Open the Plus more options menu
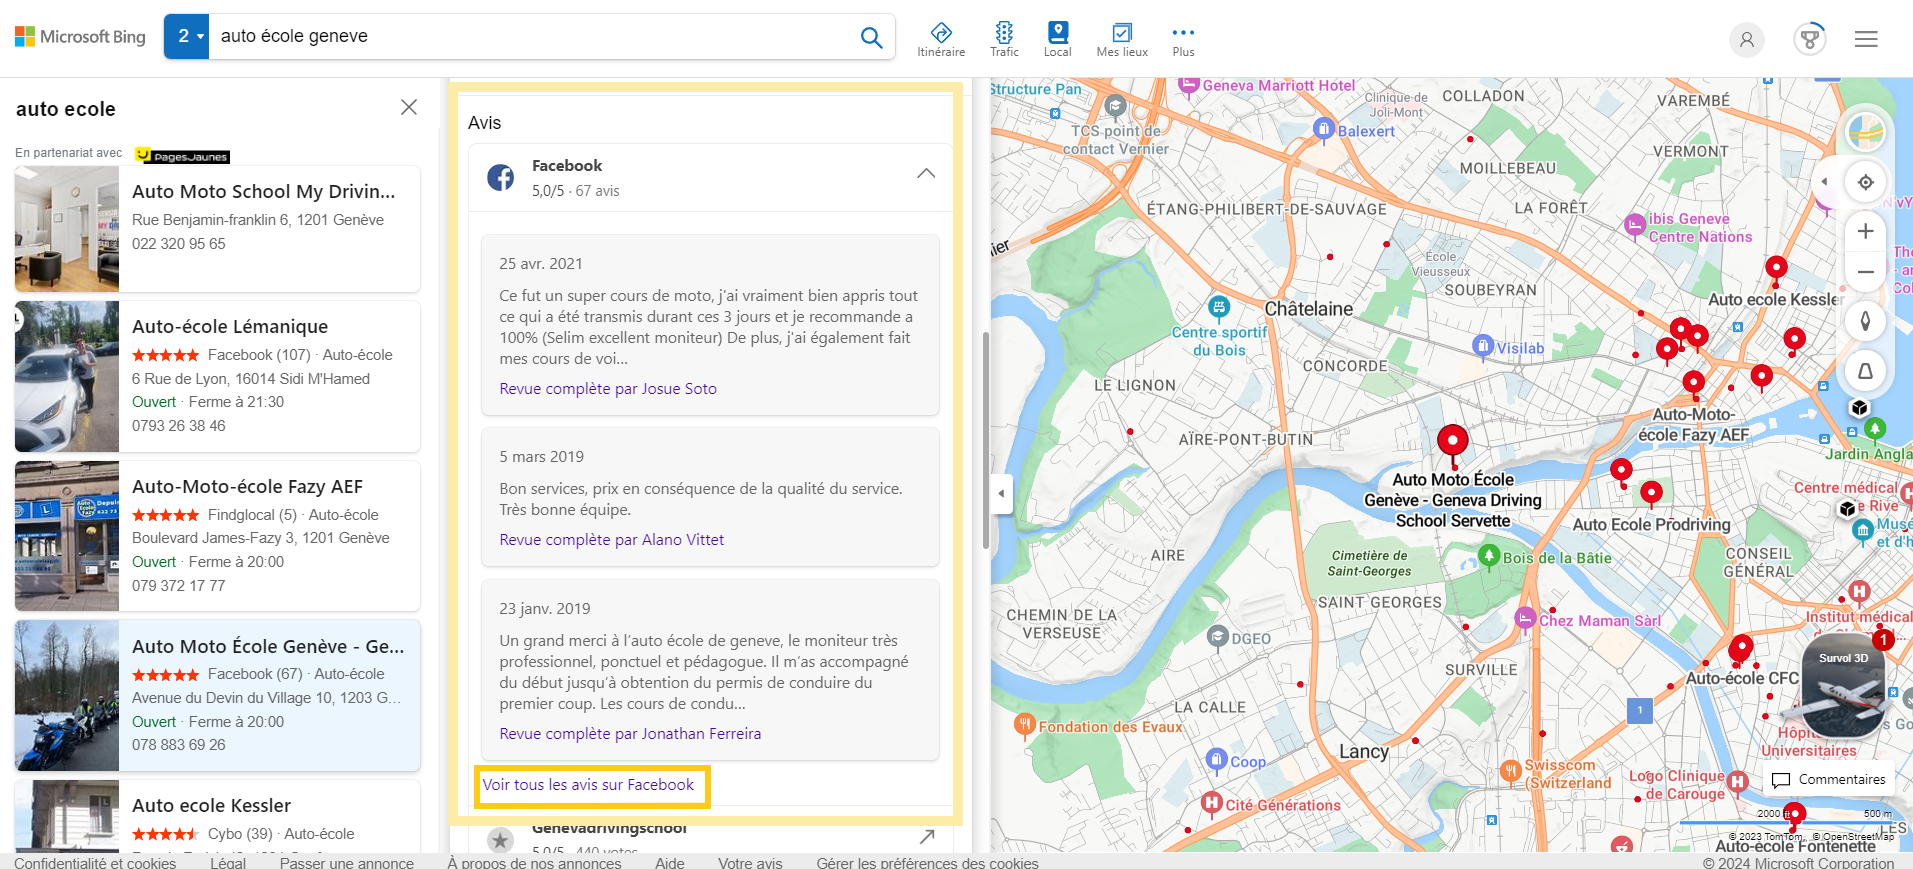Viewport: 1913px width, 869px height. pyautogui.click(x=1183, y=40)
